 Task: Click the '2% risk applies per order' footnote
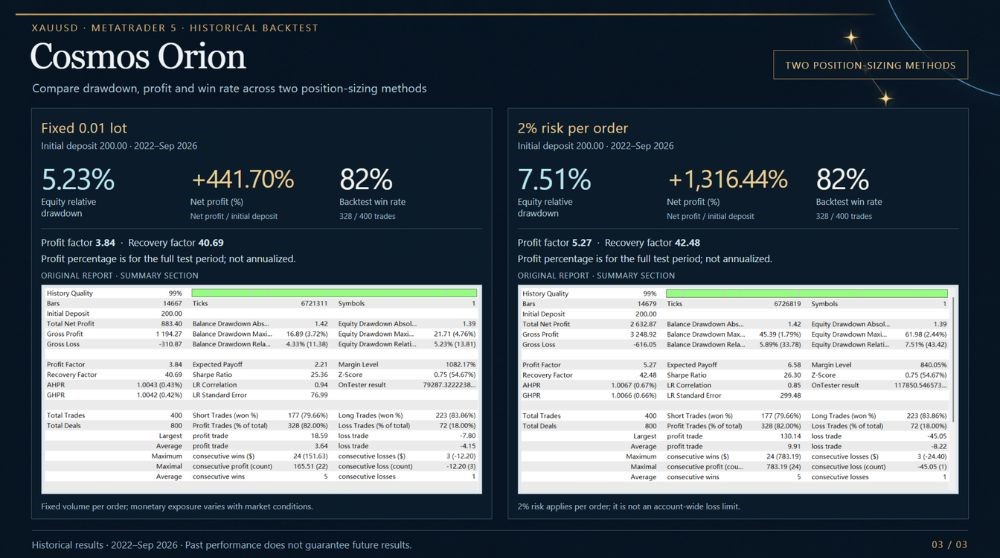coord(629,507)
